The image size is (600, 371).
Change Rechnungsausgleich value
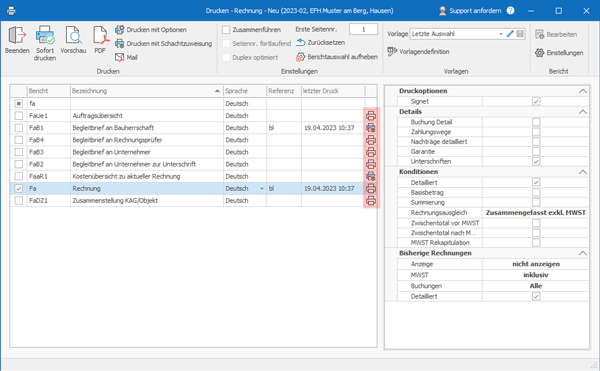point(536,213)
